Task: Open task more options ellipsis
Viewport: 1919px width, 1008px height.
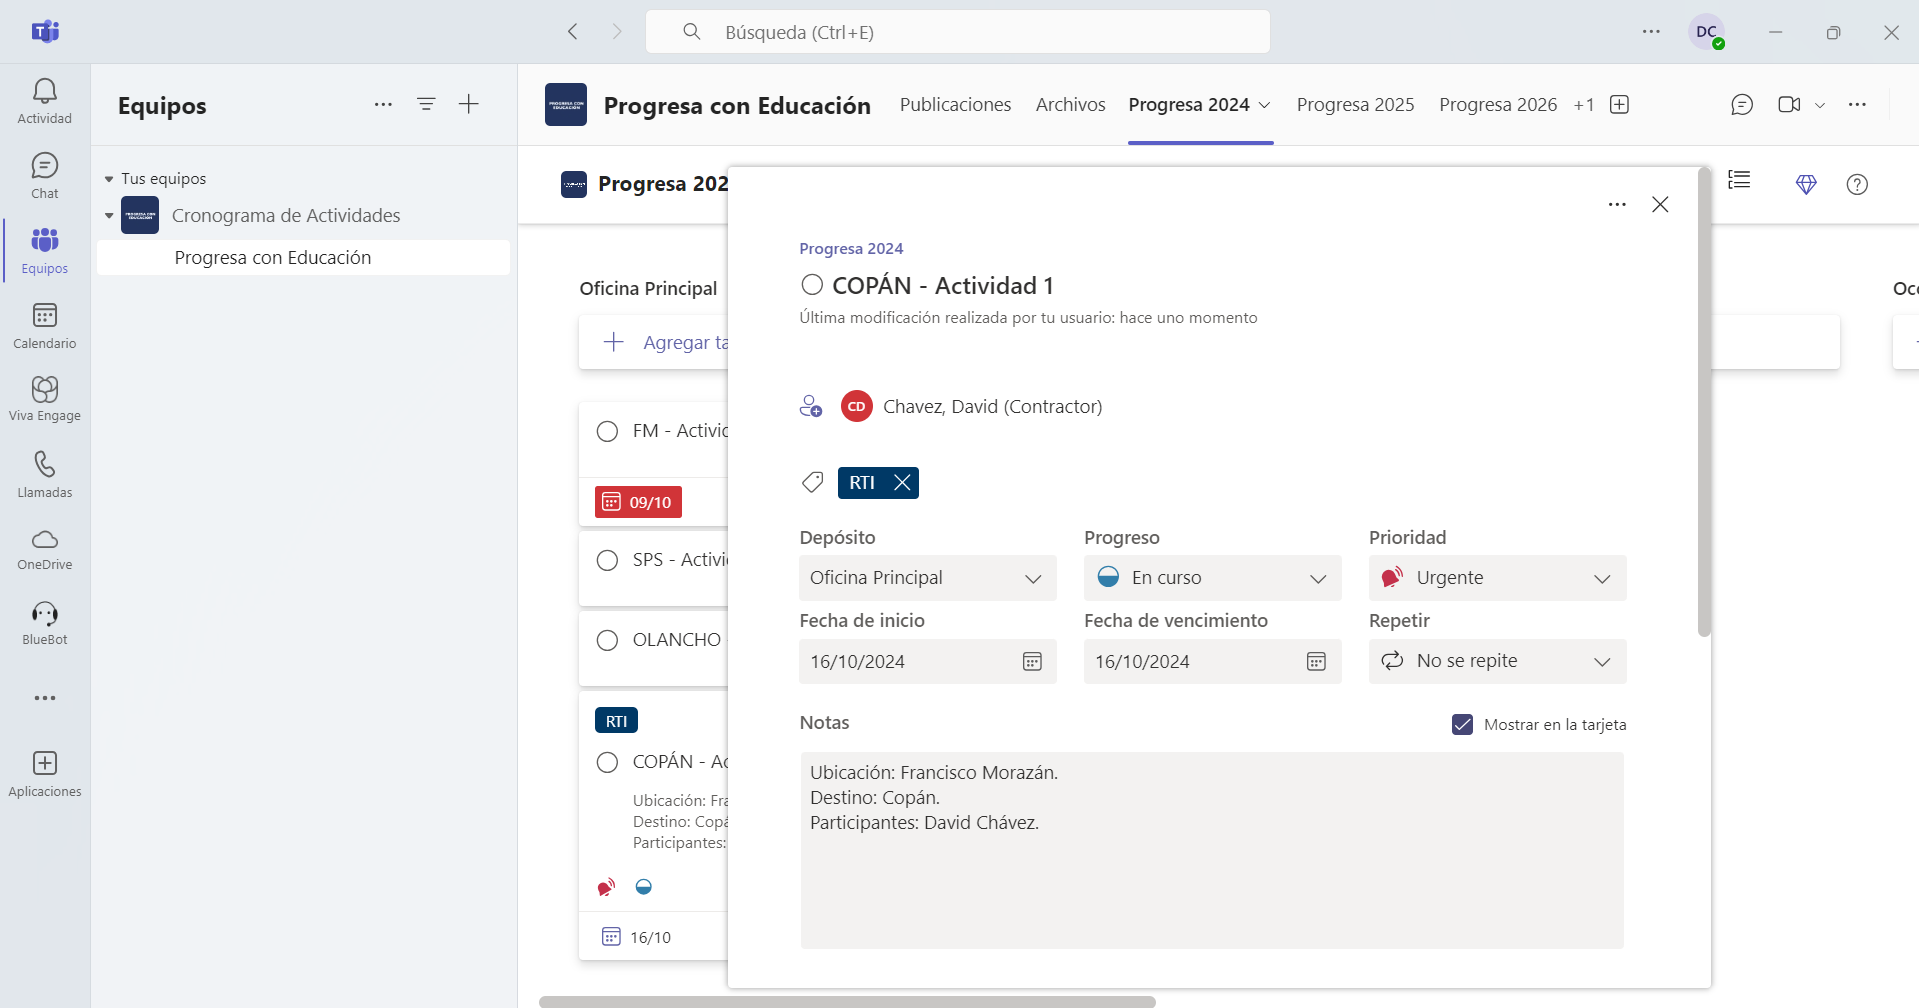Action: 1617,204
